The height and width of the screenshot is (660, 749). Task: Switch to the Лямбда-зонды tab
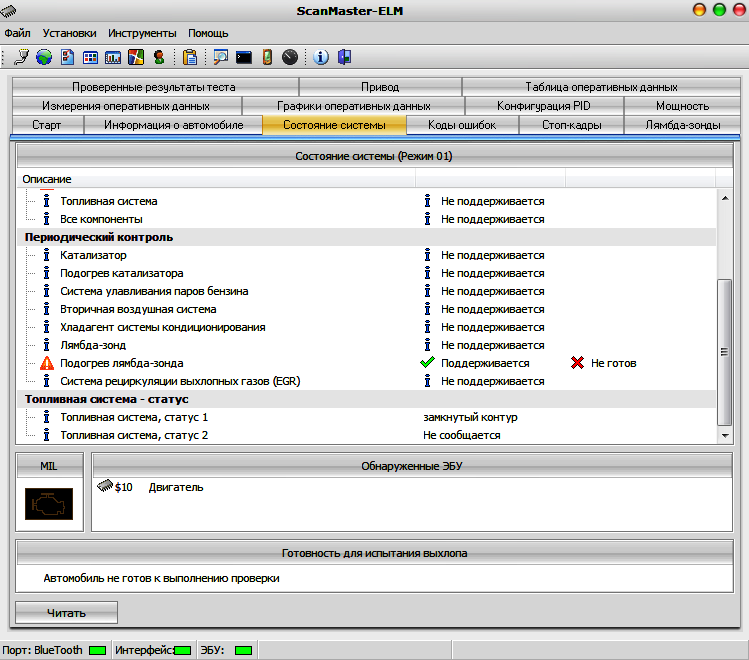tap(680, 125)
